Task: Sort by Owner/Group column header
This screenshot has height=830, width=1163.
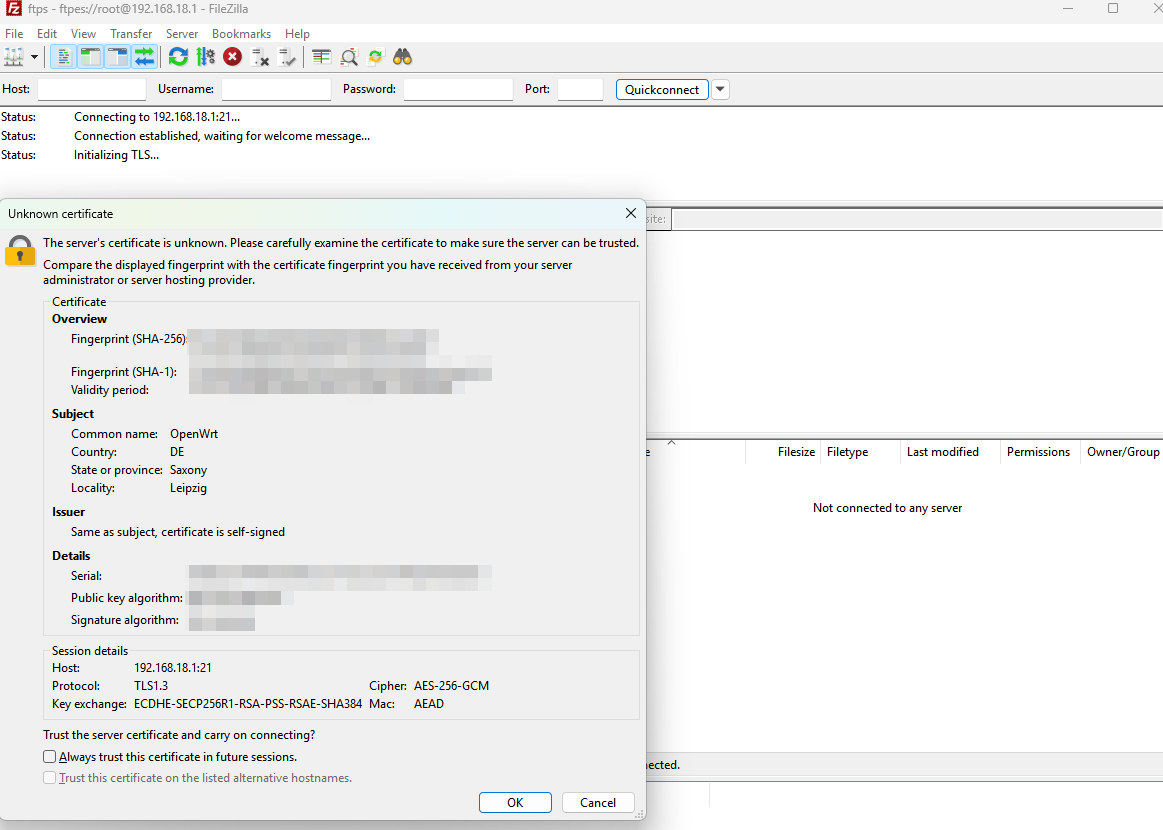Action: [x=1123, y=452]
